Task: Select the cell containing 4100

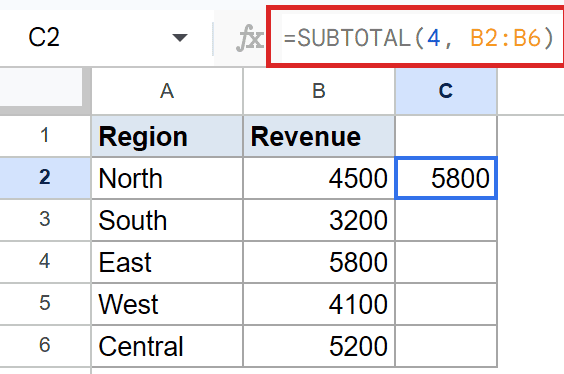Action: tap(319, 304)
